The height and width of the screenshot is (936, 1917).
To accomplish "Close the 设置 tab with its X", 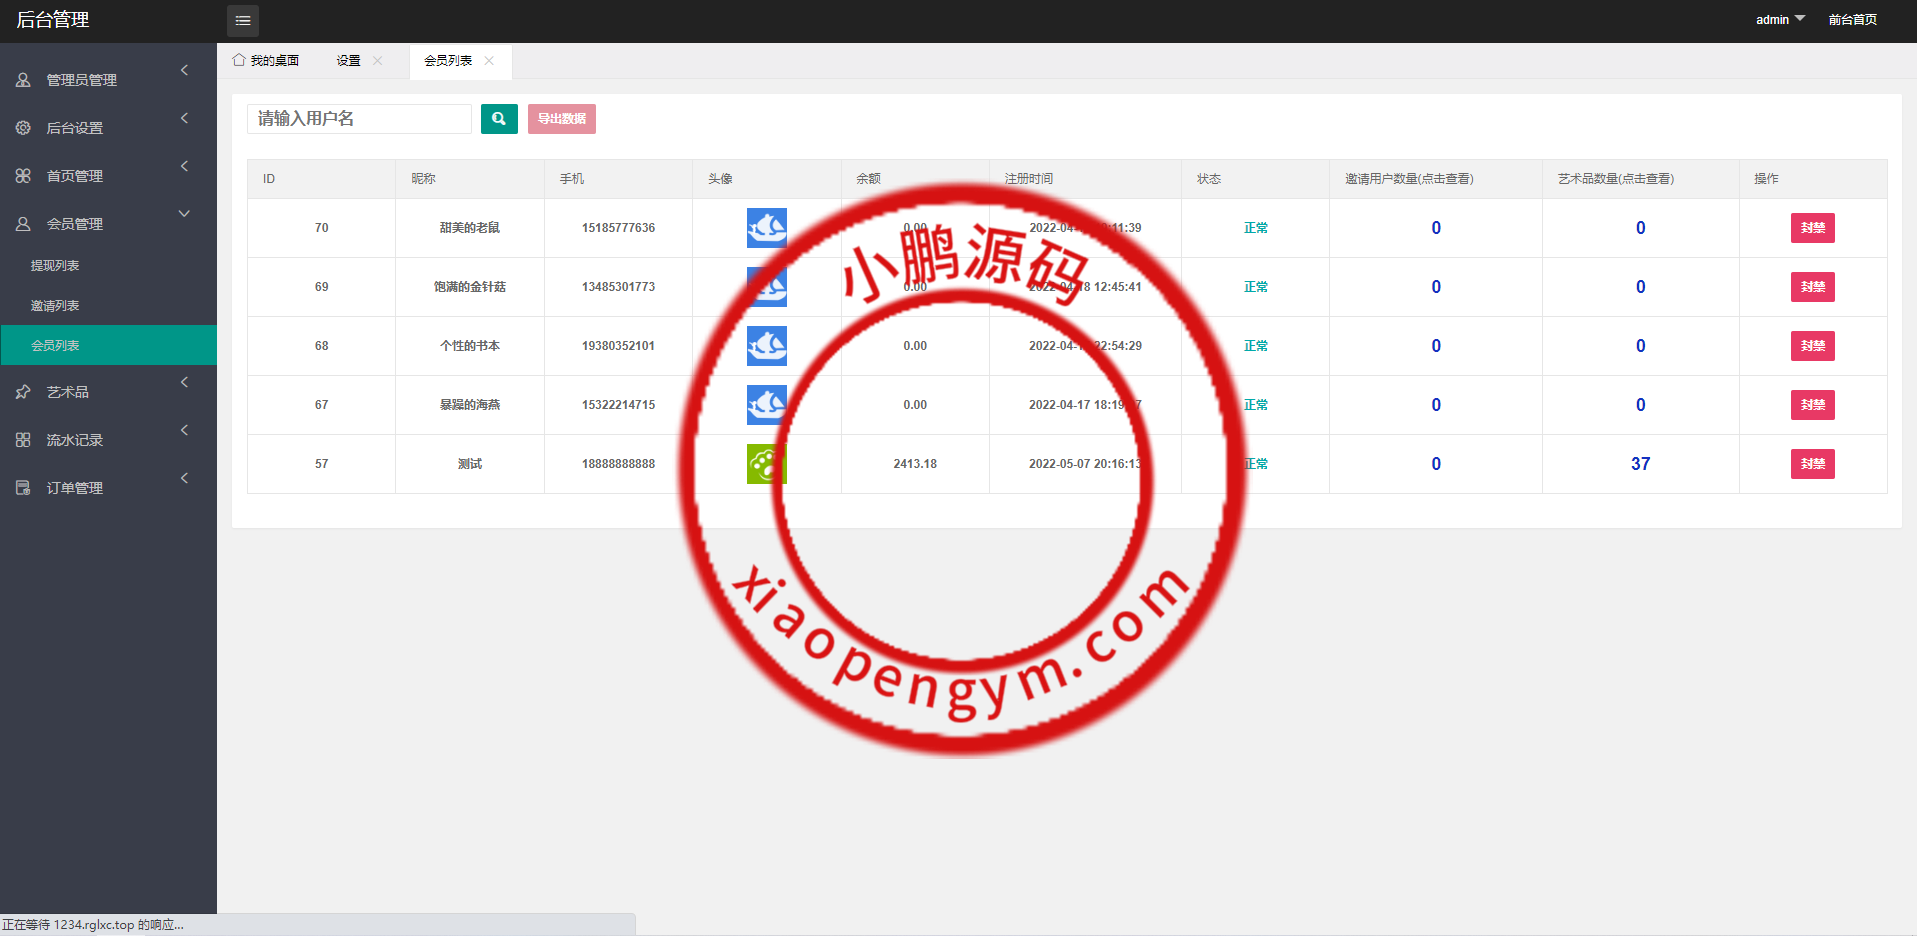I will point(378,61).
